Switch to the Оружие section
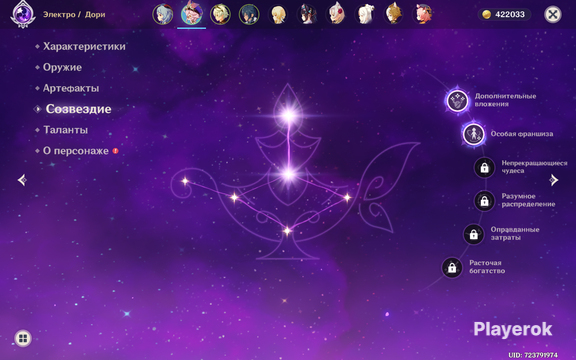The height and width of the screenshot is (360, 576). tap(62, 67)
